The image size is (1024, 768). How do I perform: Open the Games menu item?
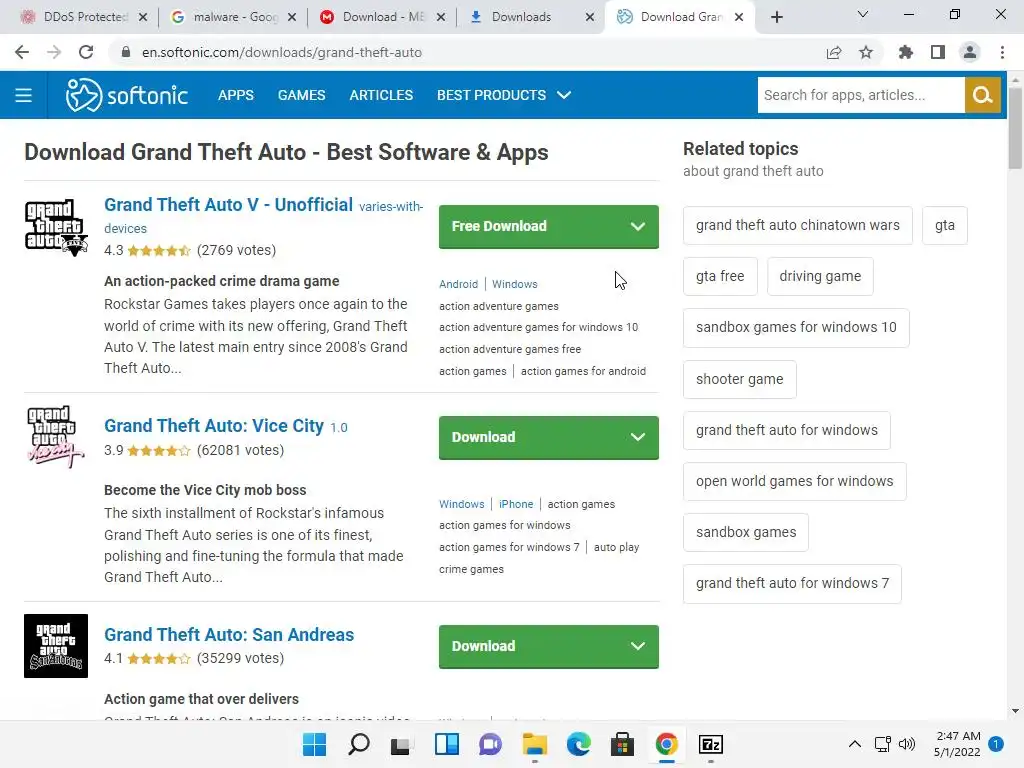[301, 95]
